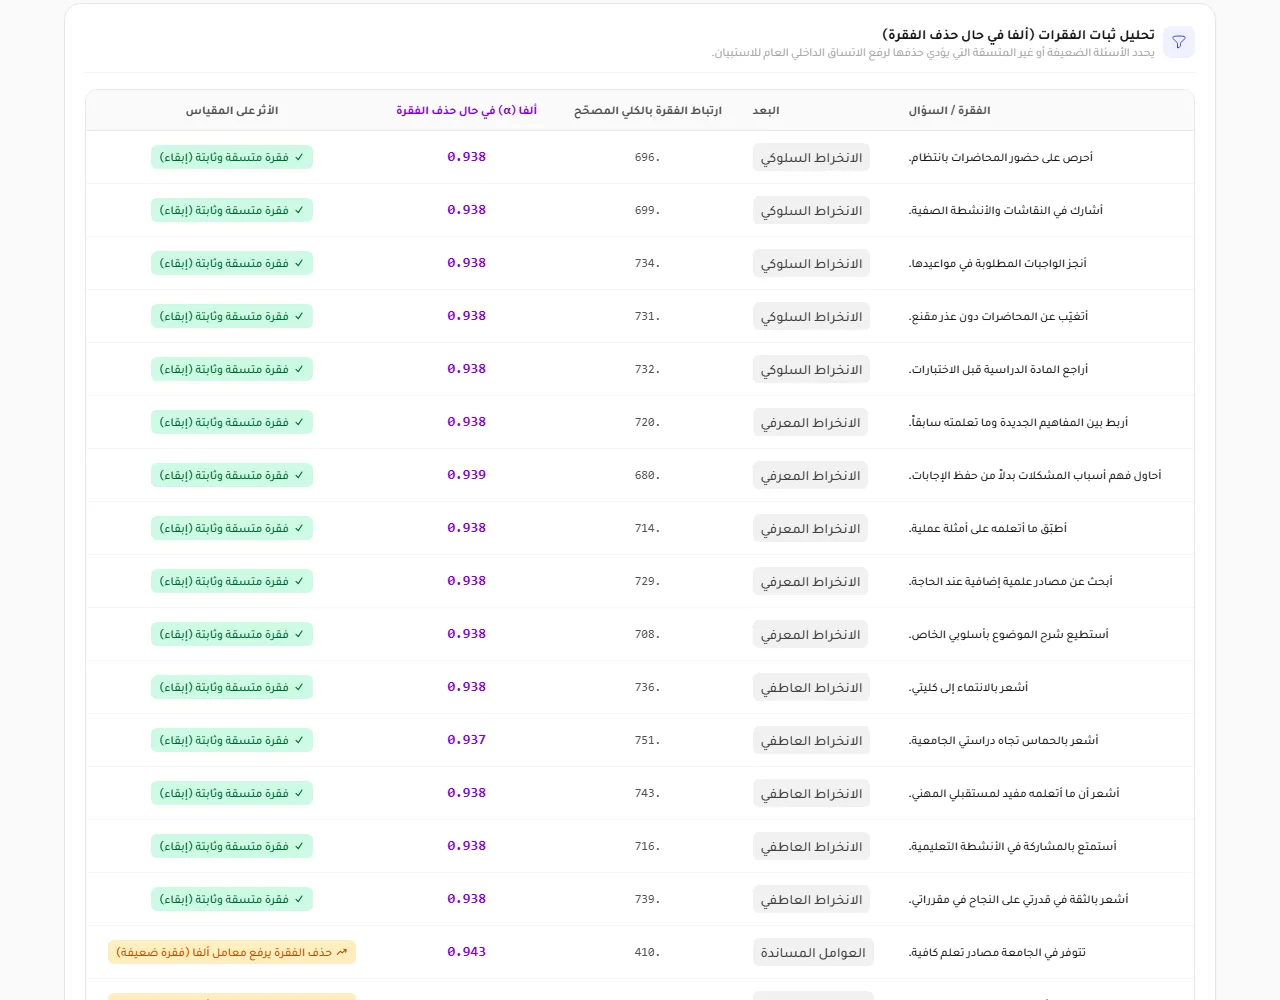Select the item 'أشارك في النقاشات والأنشطة الصفية'
The width and height of the screenshot is (1280, 1000).
pyautogui.click(x=1006, y=210)
